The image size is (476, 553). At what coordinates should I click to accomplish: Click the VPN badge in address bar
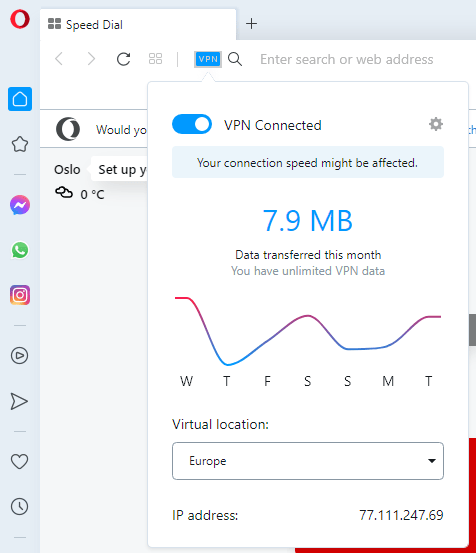coord(208,59)
